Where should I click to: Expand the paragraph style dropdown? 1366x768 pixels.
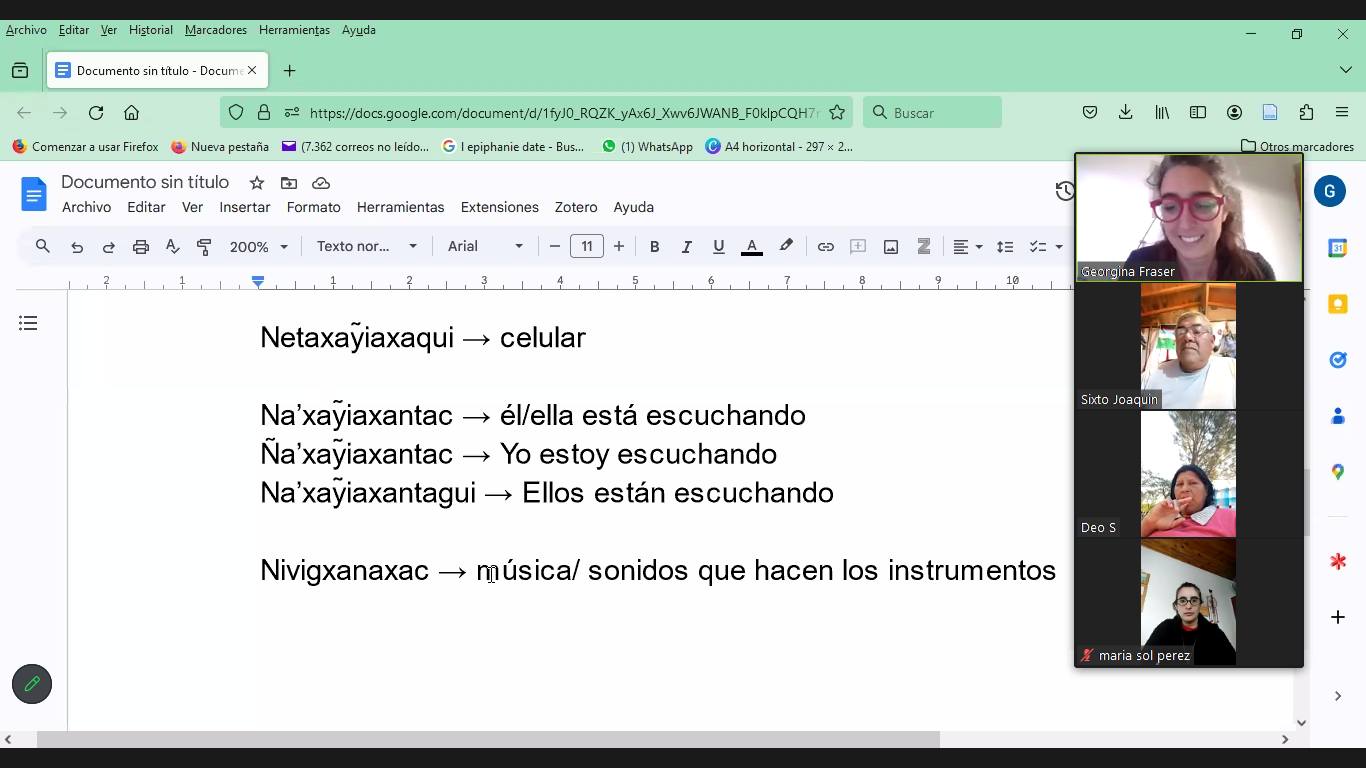366,247
